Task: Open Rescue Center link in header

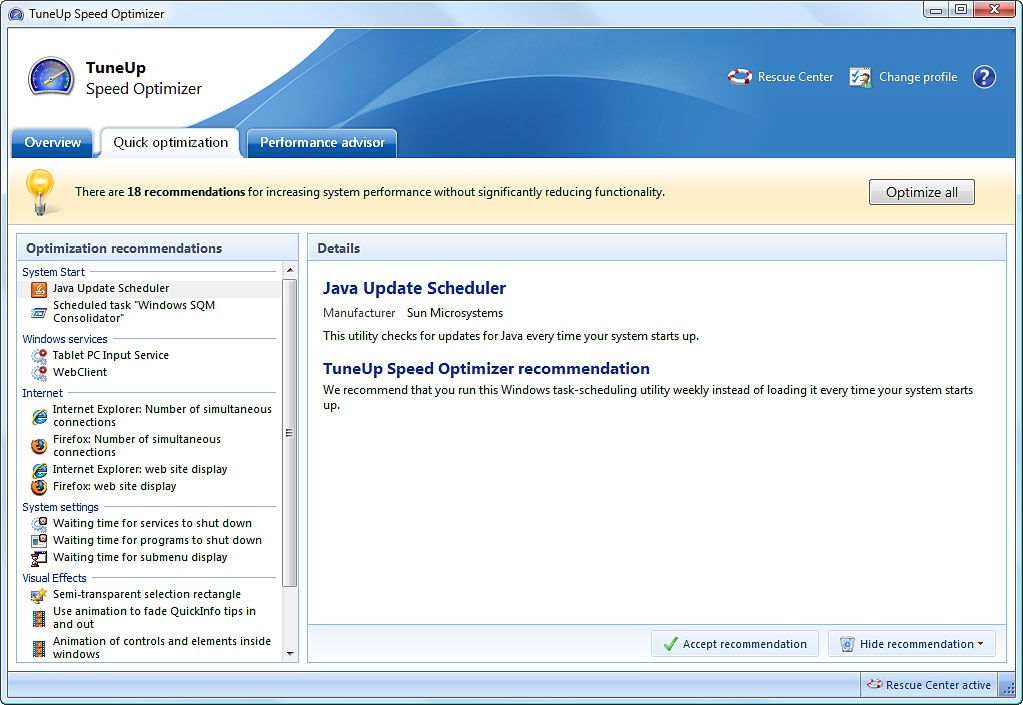Action: [795, 77]
